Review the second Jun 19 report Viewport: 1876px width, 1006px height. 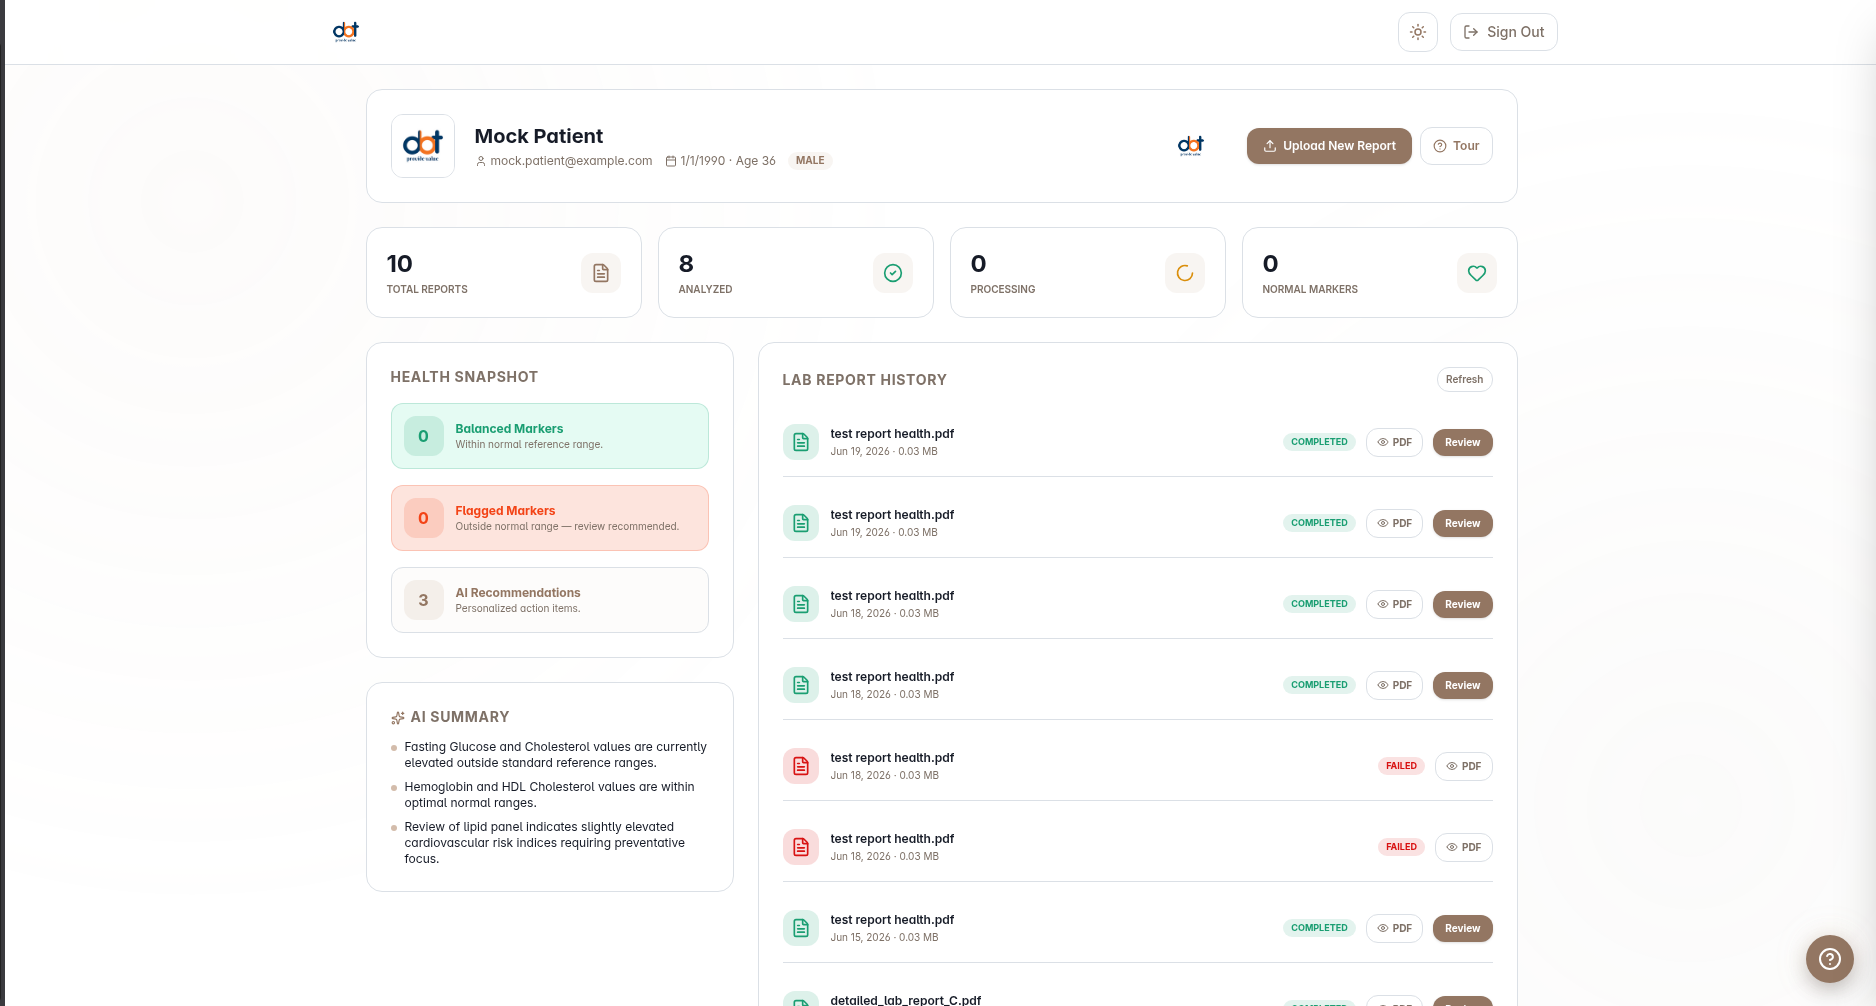(x=1462, y=523)
